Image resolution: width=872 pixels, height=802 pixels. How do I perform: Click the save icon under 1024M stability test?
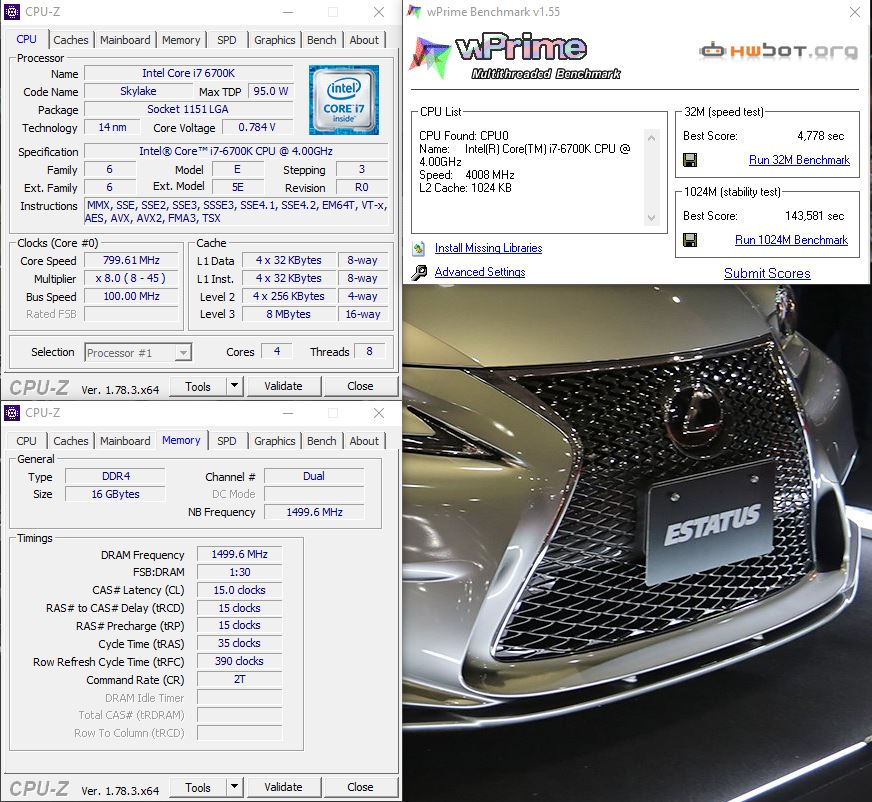tap(690, 240)
